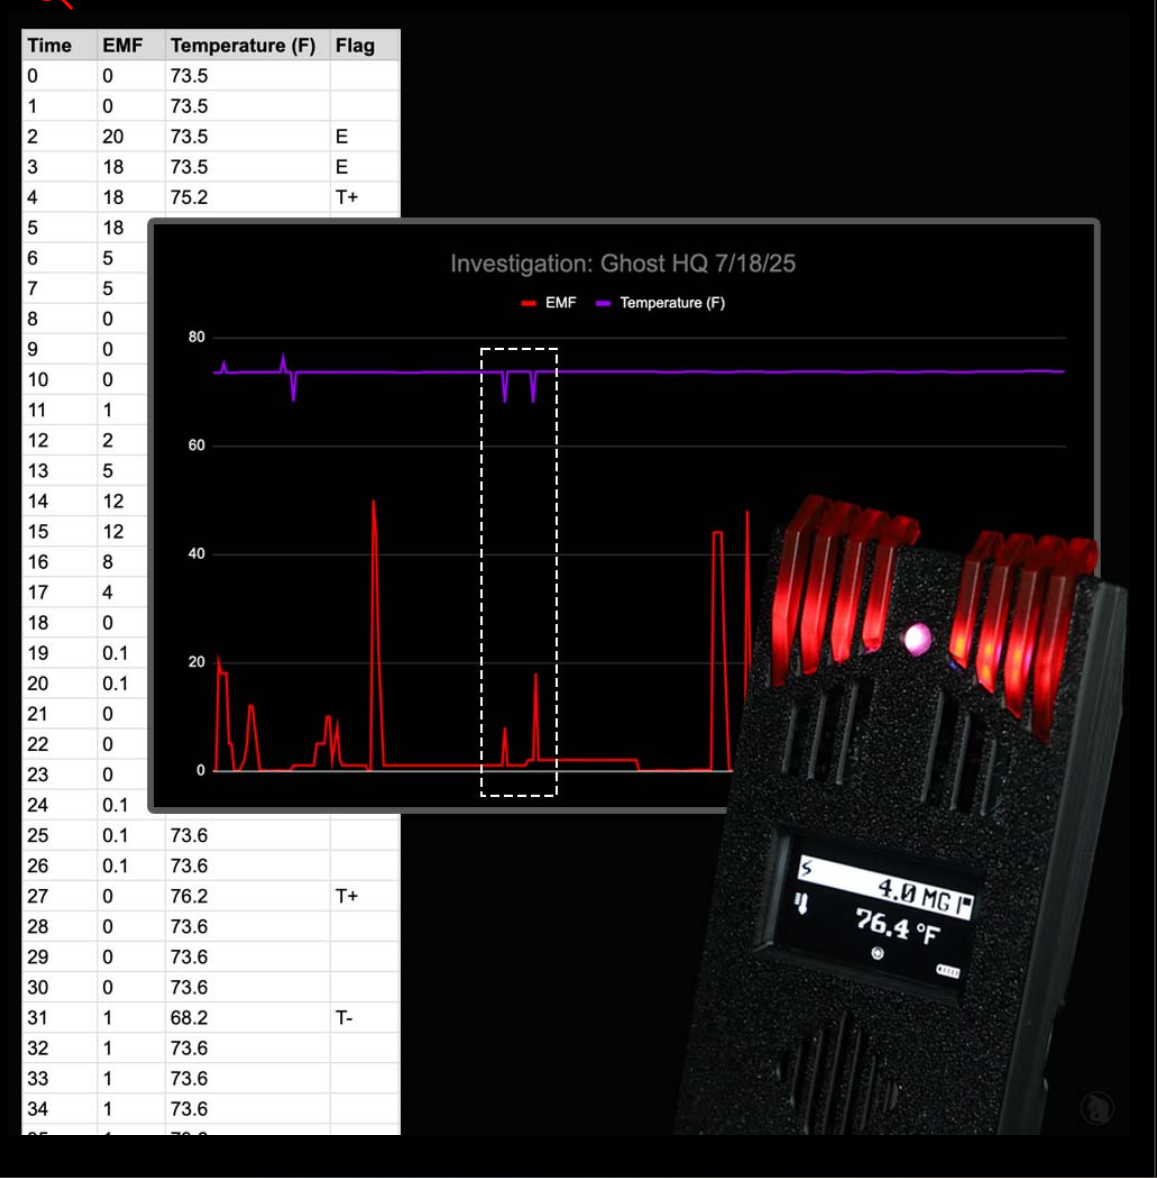This screenshot has height=1178, width=1157.
Task: Click the Time column header
Action: 59,45
